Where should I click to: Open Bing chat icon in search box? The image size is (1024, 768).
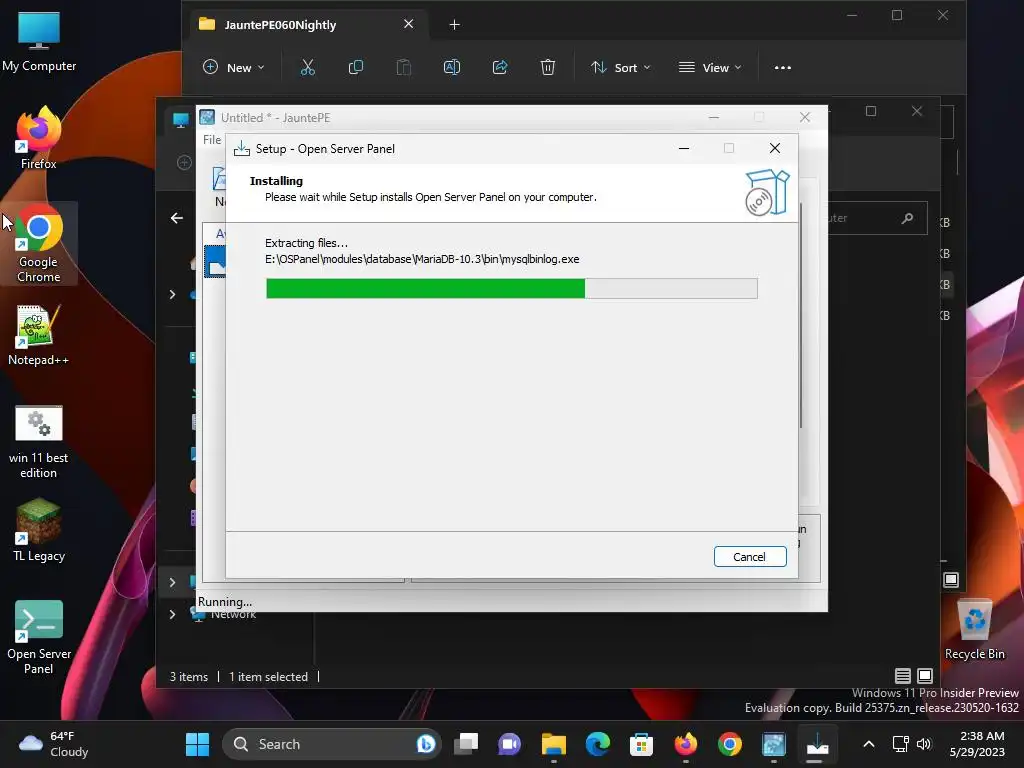(x=426, y=744)
